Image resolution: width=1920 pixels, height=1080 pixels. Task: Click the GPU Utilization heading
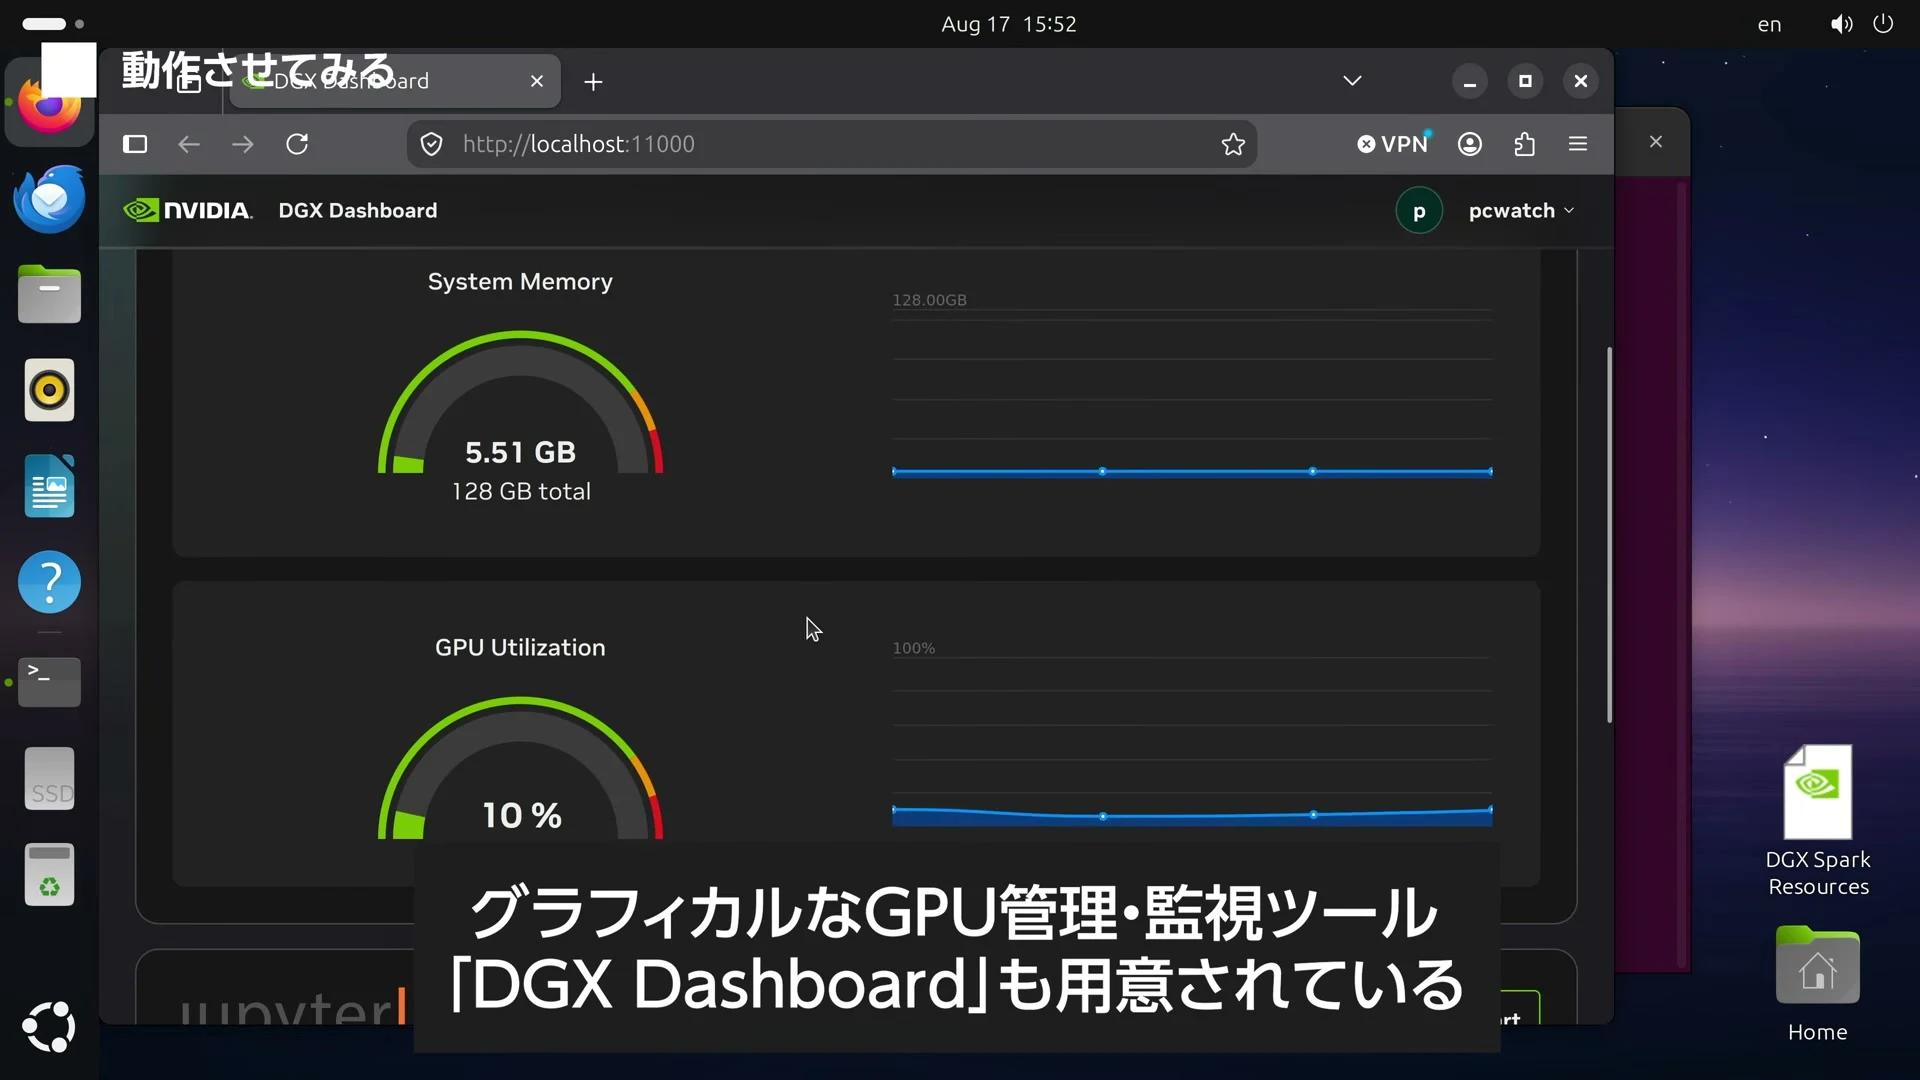tap(520, 647)
